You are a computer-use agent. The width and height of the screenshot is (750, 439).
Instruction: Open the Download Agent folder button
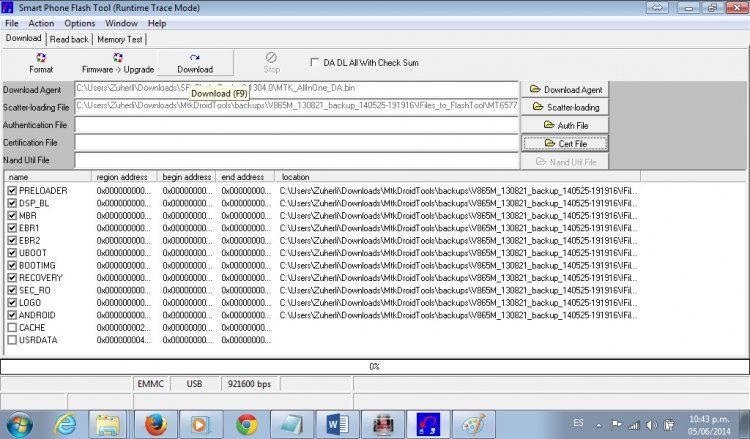(565, 89)
